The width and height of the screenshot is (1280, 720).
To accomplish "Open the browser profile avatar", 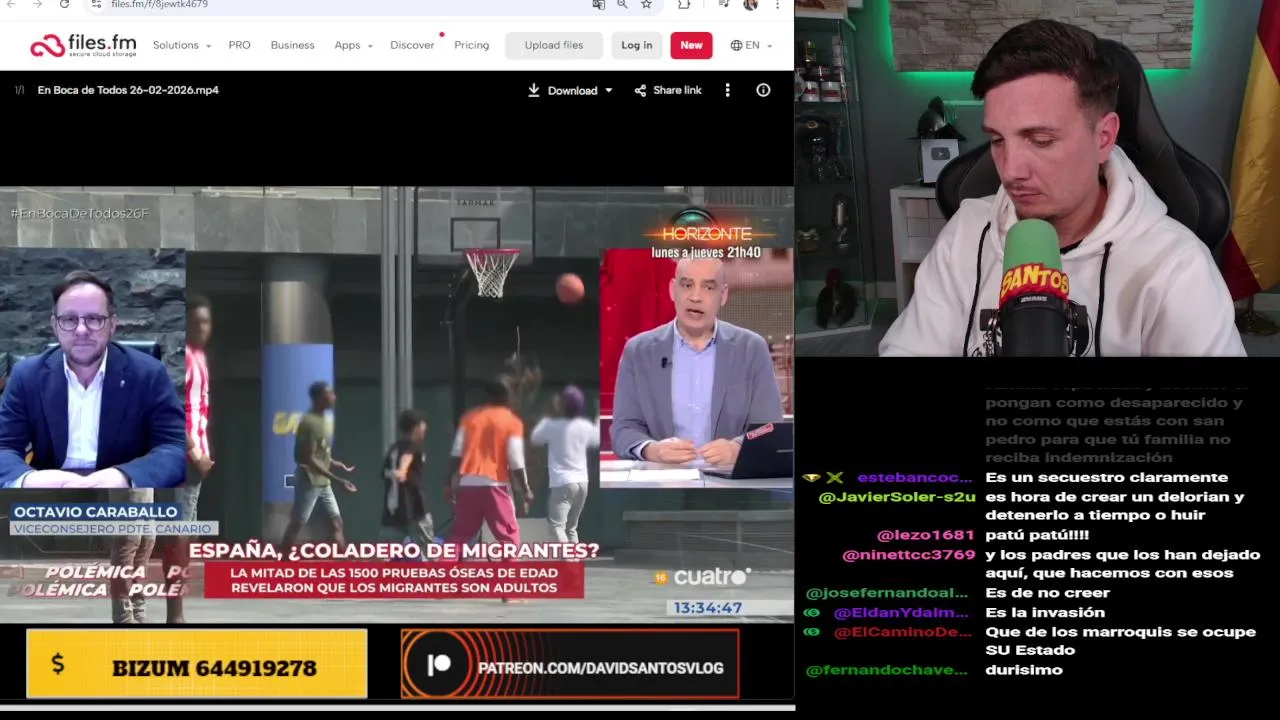I will coord(750,4).
